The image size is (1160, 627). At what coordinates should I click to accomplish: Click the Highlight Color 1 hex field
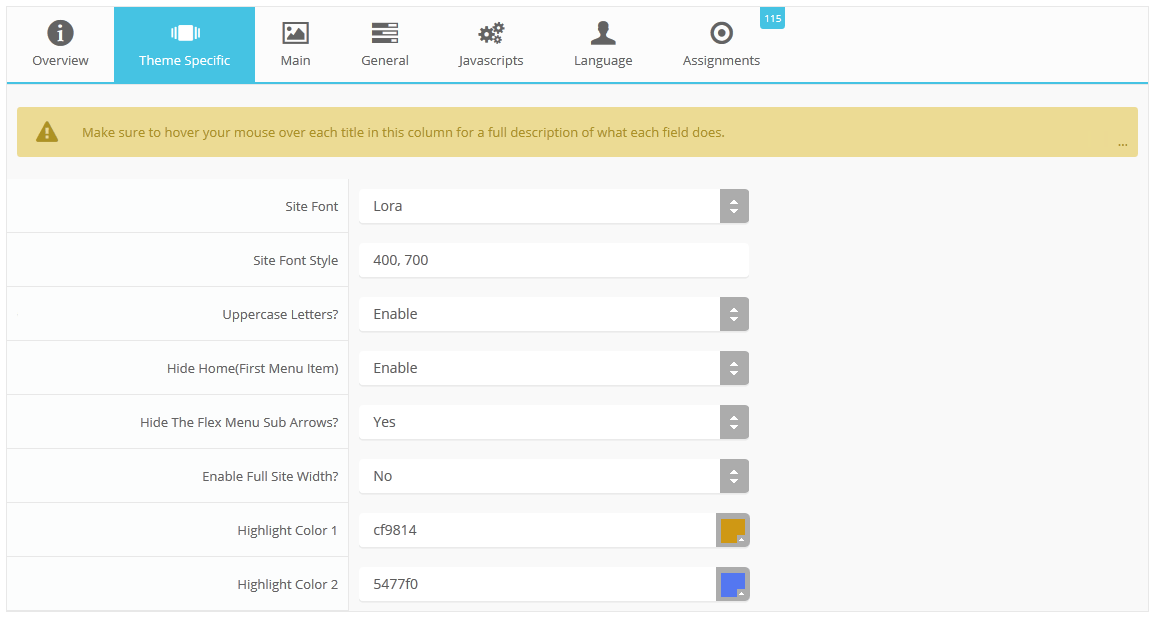pyautogui.click(x=537, y=530)
